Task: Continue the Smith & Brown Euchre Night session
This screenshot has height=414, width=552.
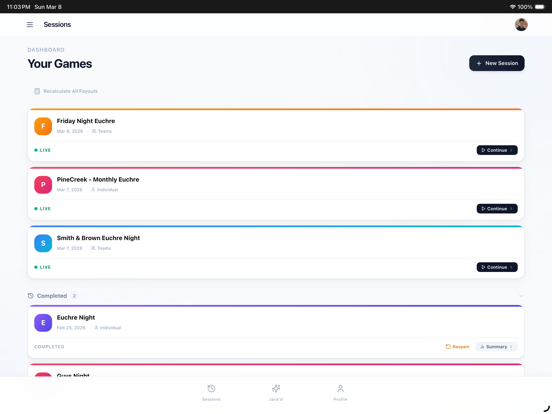Action: pos(497,267)
